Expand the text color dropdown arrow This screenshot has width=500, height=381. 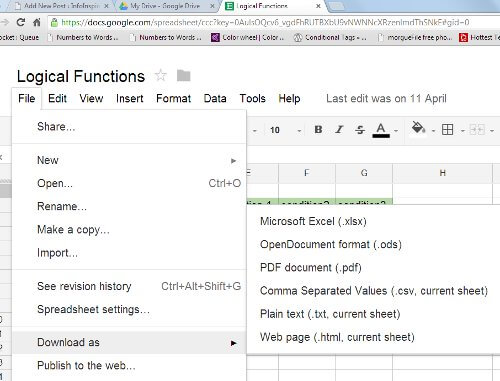coord(396,131)
